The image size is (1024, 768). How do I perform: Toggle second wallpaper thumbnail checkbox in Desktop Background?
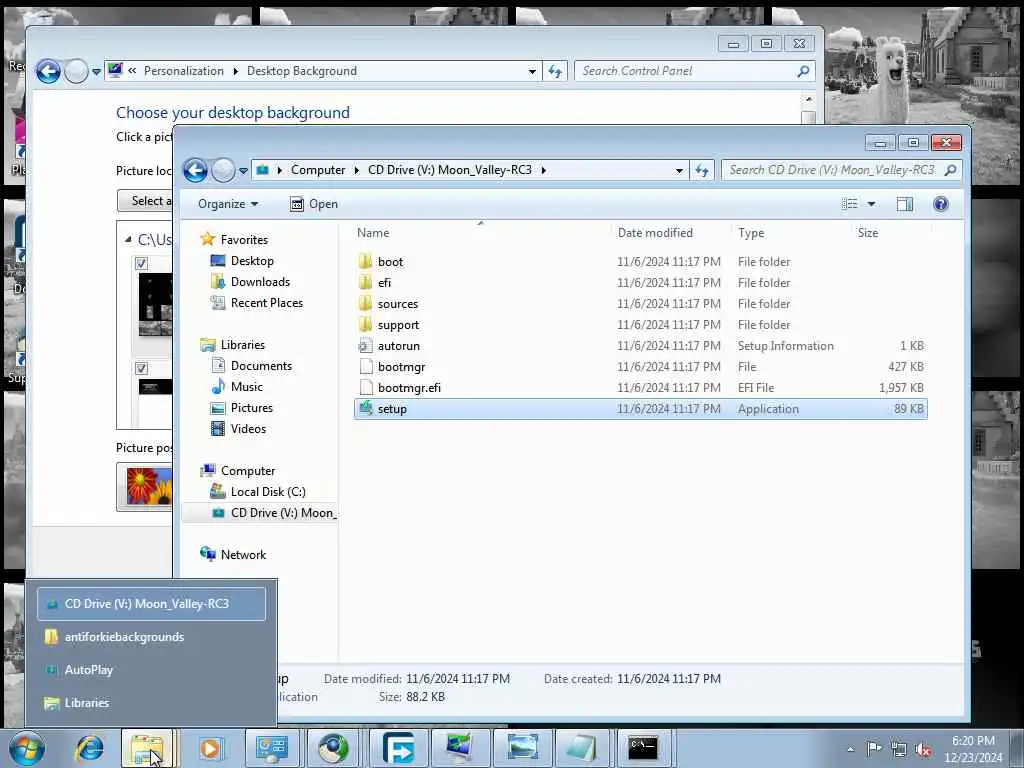tap(141, 368)
